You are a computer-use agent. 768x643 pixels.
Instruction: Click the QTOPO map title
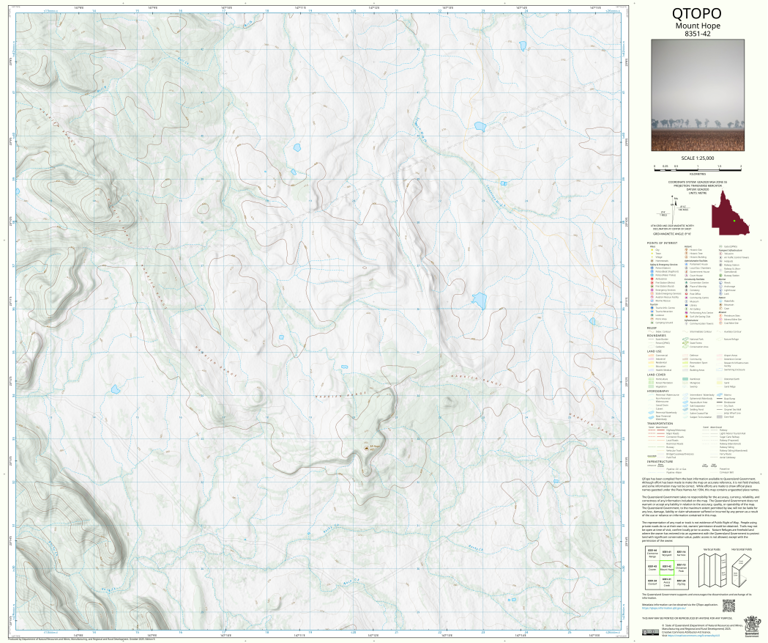coord(697,14)
